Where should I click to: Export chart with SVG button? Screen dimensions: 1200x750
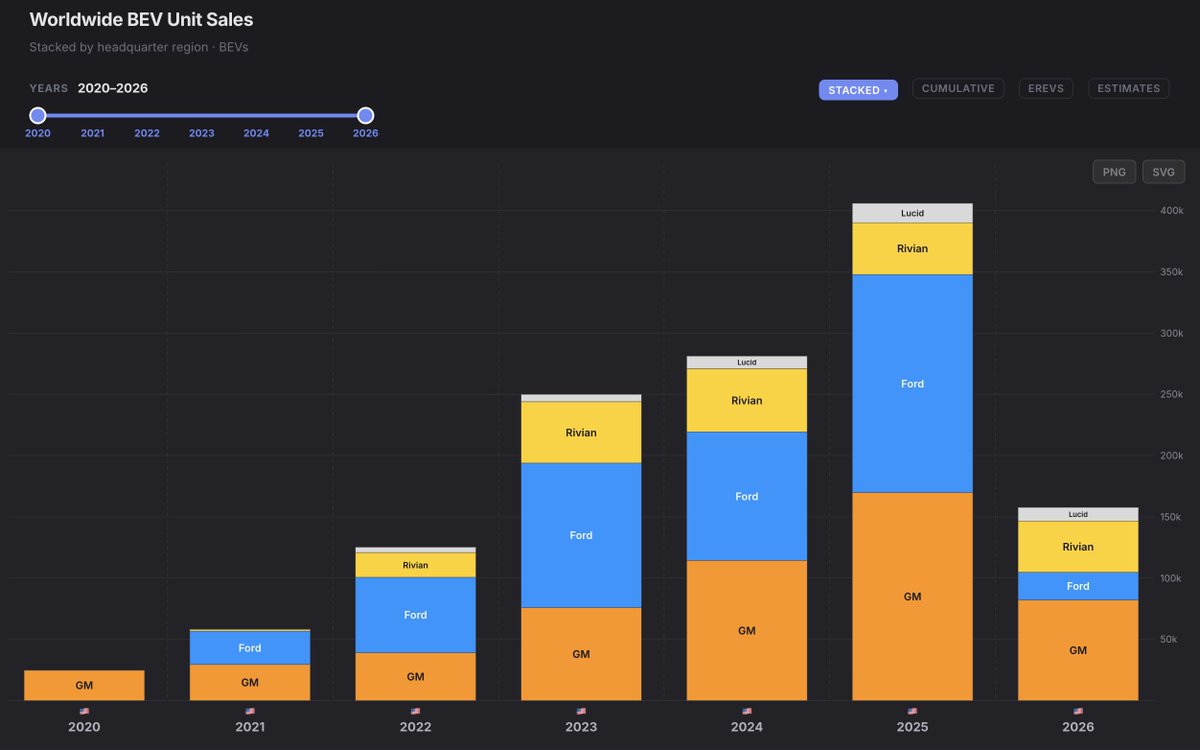click(x=1163, y=172)
